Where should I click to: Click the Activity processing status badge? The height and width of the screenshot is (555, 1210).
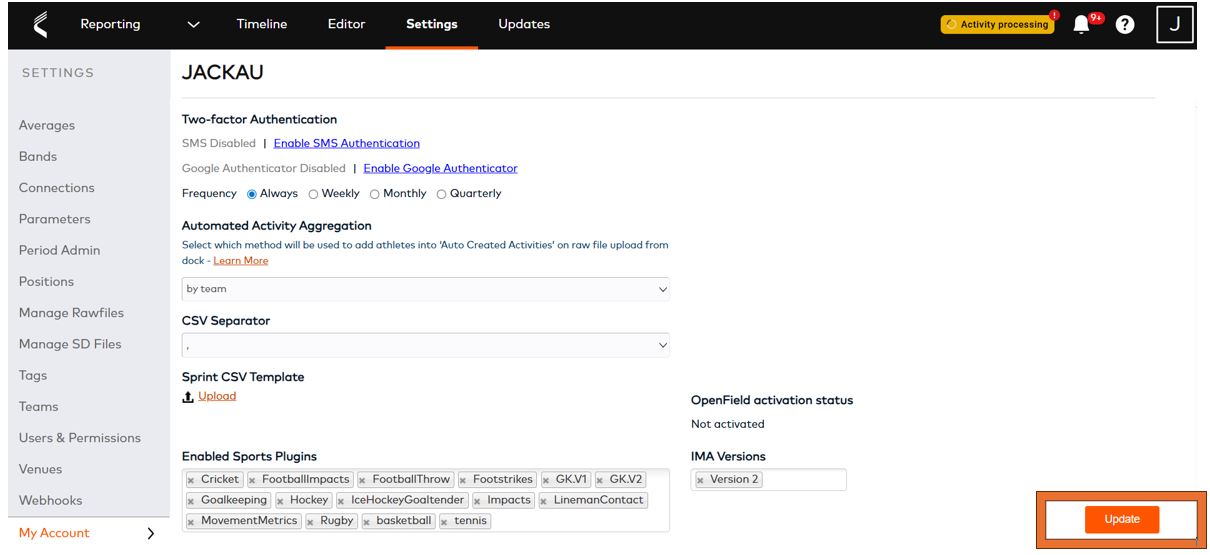(997, 25)
